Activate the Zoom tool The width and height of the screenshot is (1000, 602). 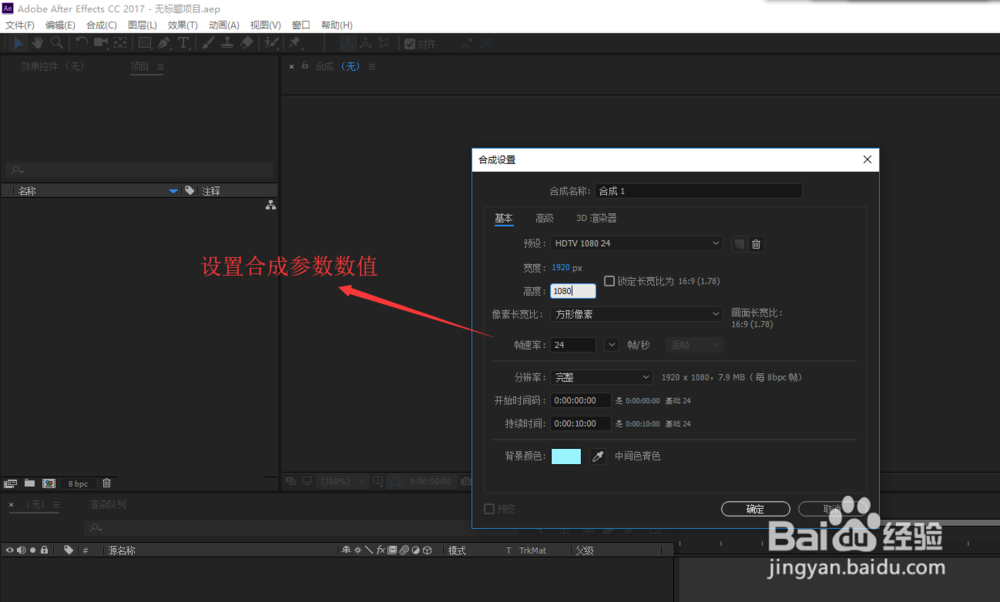pyautogui.click(x=55, y=43)
